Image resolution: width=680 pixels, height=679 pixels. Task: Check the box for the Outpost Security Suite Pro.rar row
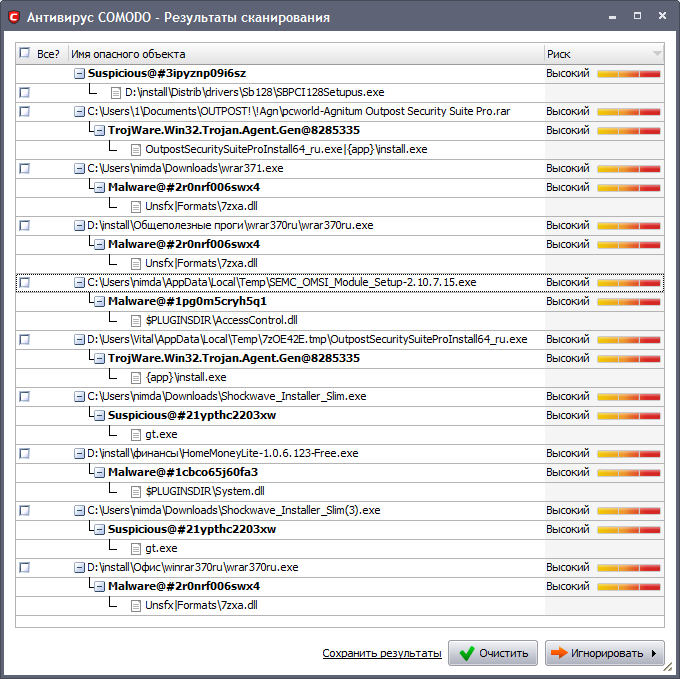[25, 111]
